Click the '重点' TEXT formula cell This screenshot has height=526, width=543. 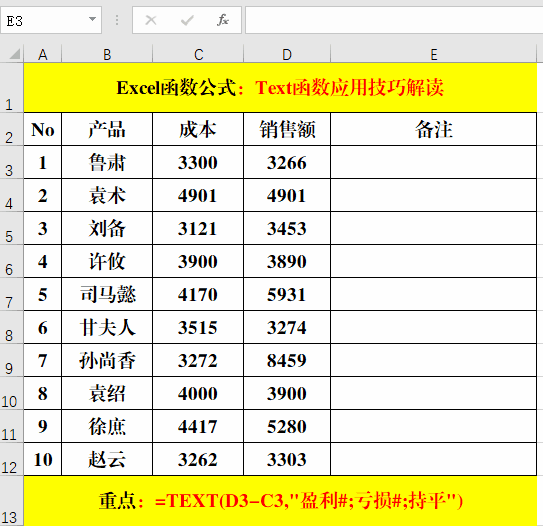click(x=280, y=501)
